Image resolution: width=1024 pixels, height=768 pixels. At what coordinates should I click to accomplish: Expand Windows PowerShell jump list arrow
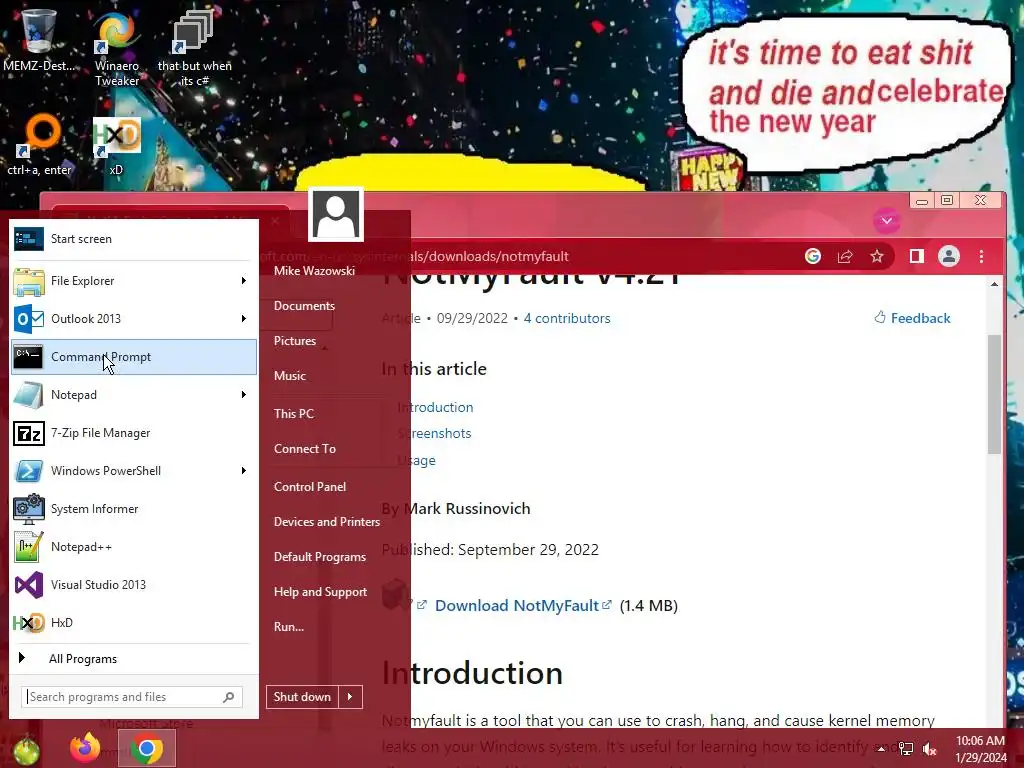coord(244,471)
